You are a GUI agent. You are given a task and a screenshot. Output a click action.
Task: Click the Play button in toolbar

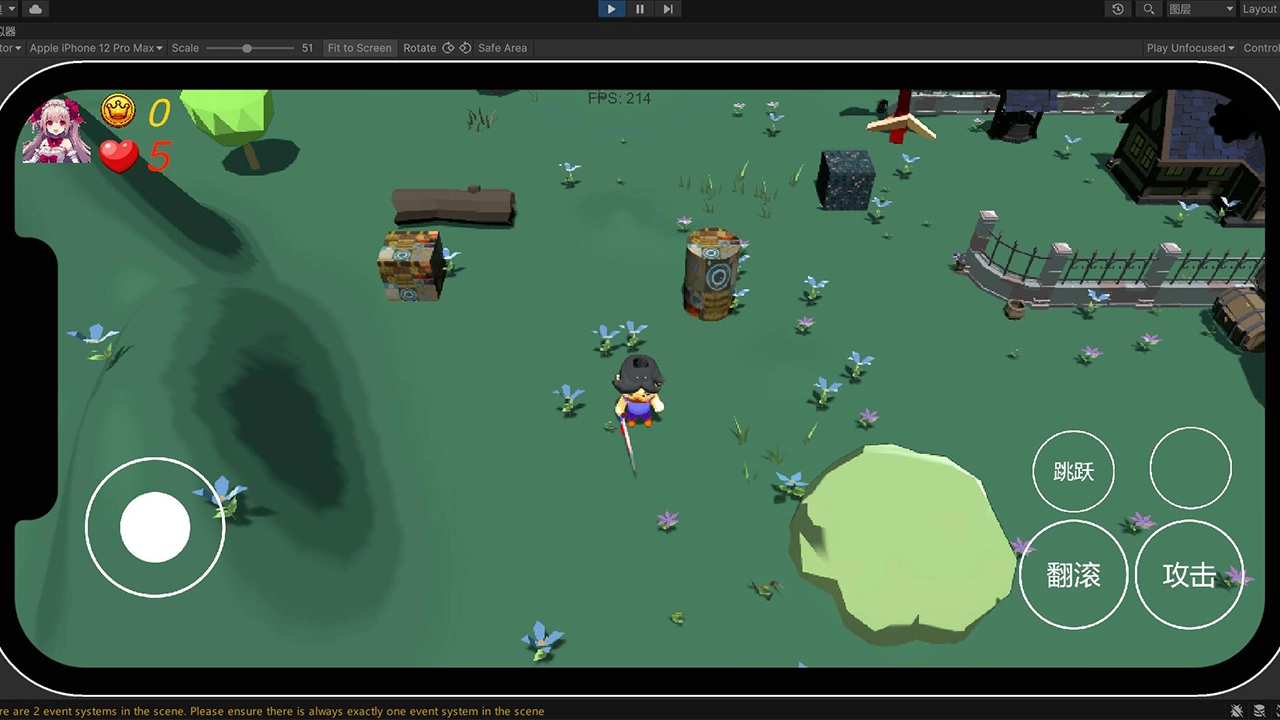(611, 9)
